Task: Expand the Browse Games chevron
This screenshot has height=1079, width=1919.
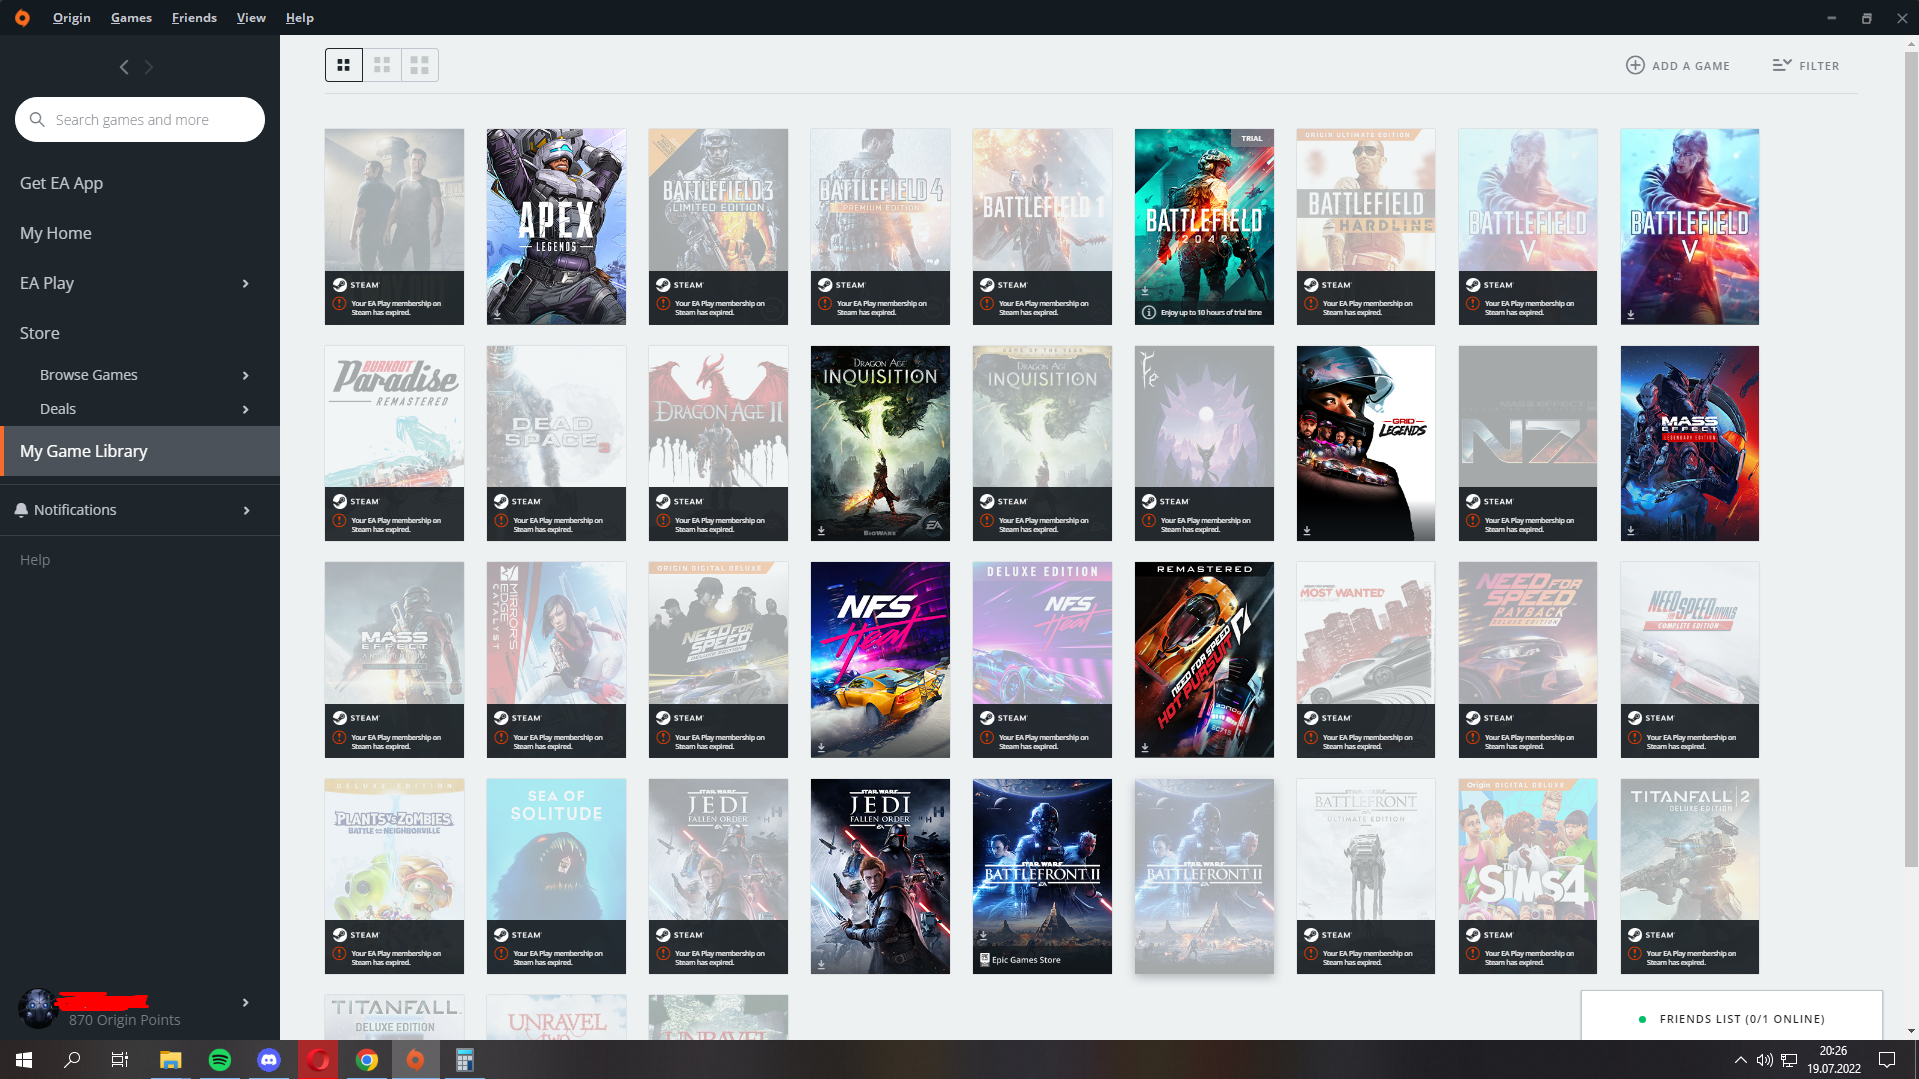Action: 246,375
